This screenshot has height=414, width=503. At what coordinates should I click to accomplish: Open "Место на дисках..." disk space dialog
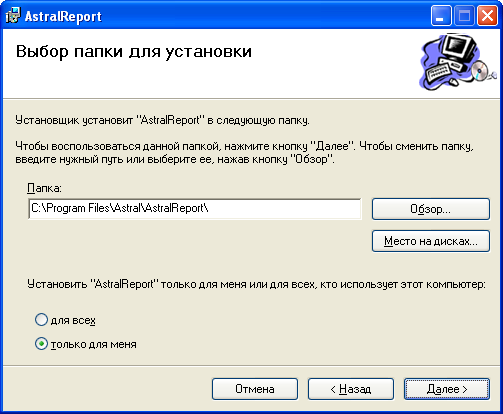(x=431, y=241)
